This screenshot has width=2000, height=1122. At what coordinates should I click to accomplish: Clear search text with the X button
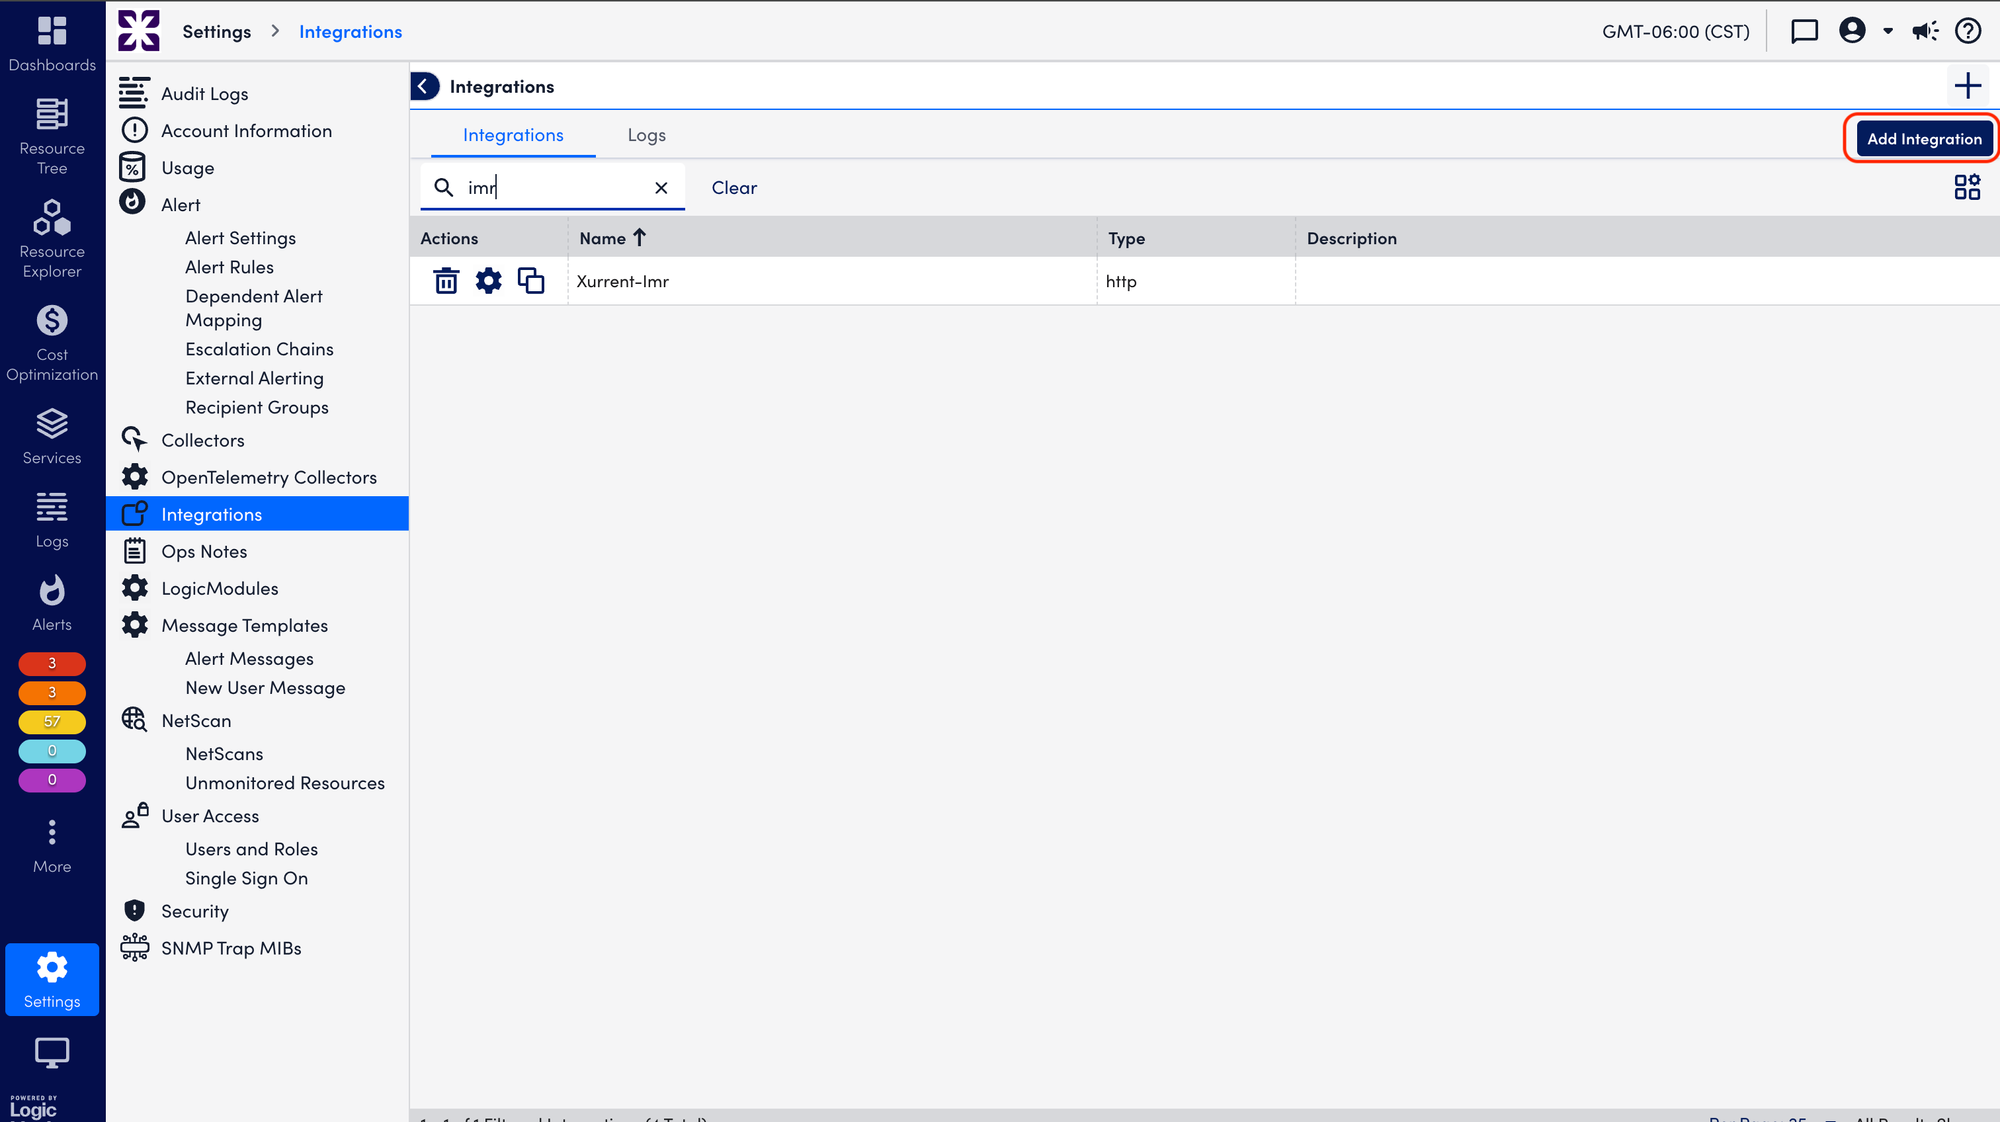pos(661,188)
